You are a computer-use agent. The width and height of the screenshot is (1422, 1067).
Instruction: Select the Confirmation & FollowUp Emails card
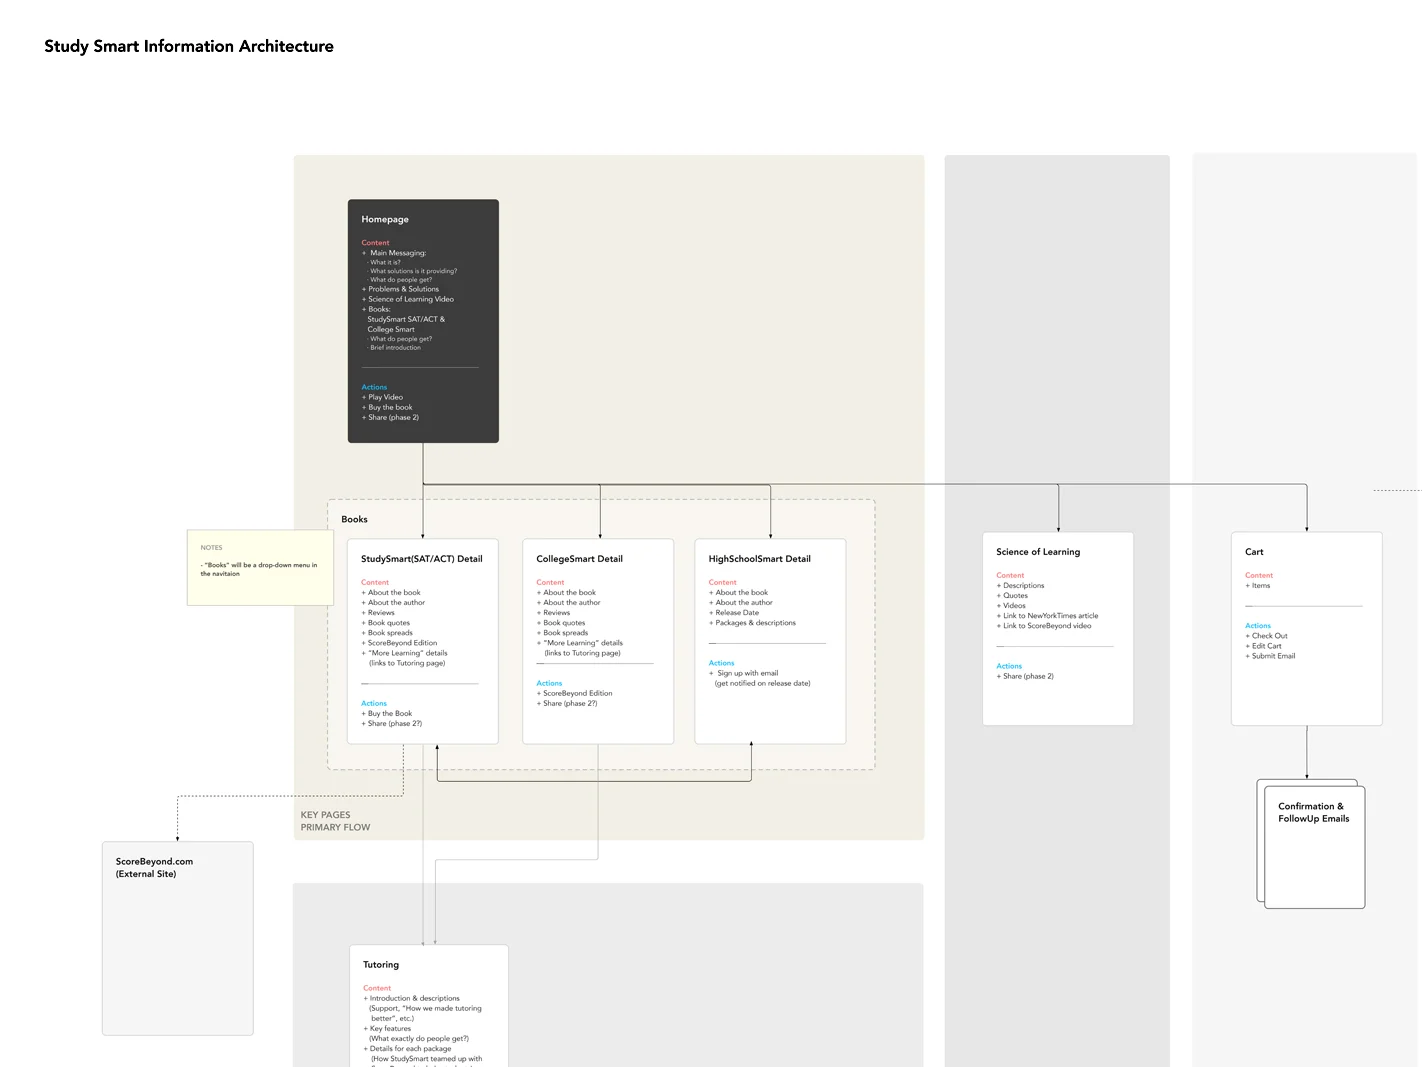(1315, 847)
